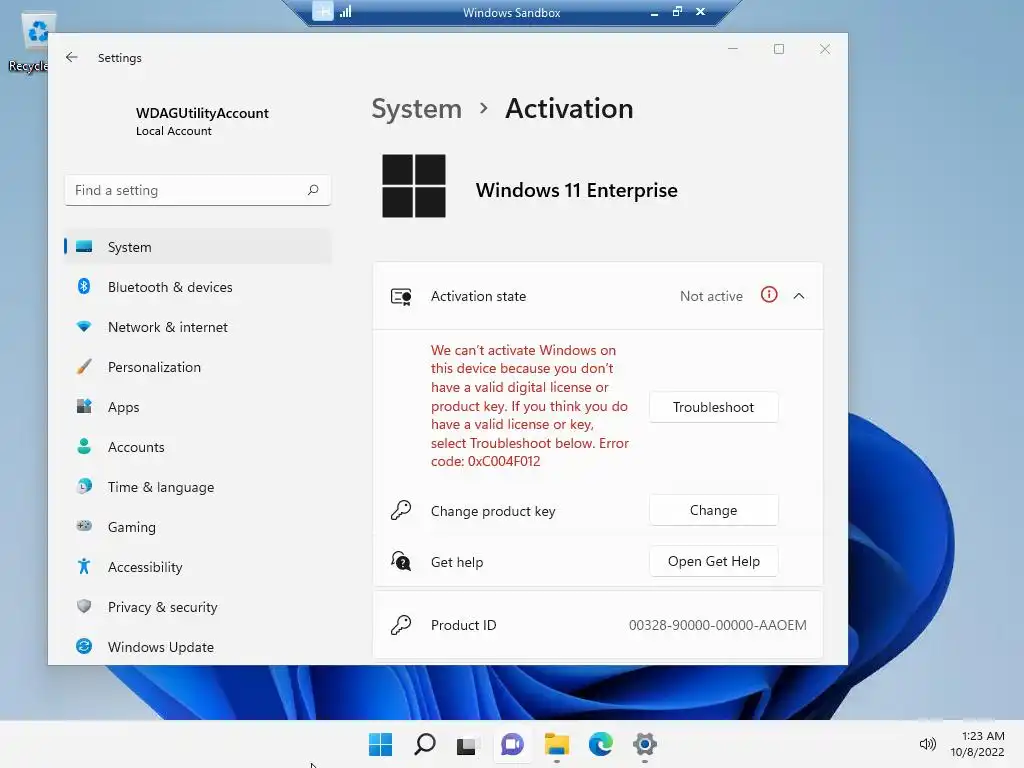Click the Bluetooth icon in sidebar

tap(84, 286)
